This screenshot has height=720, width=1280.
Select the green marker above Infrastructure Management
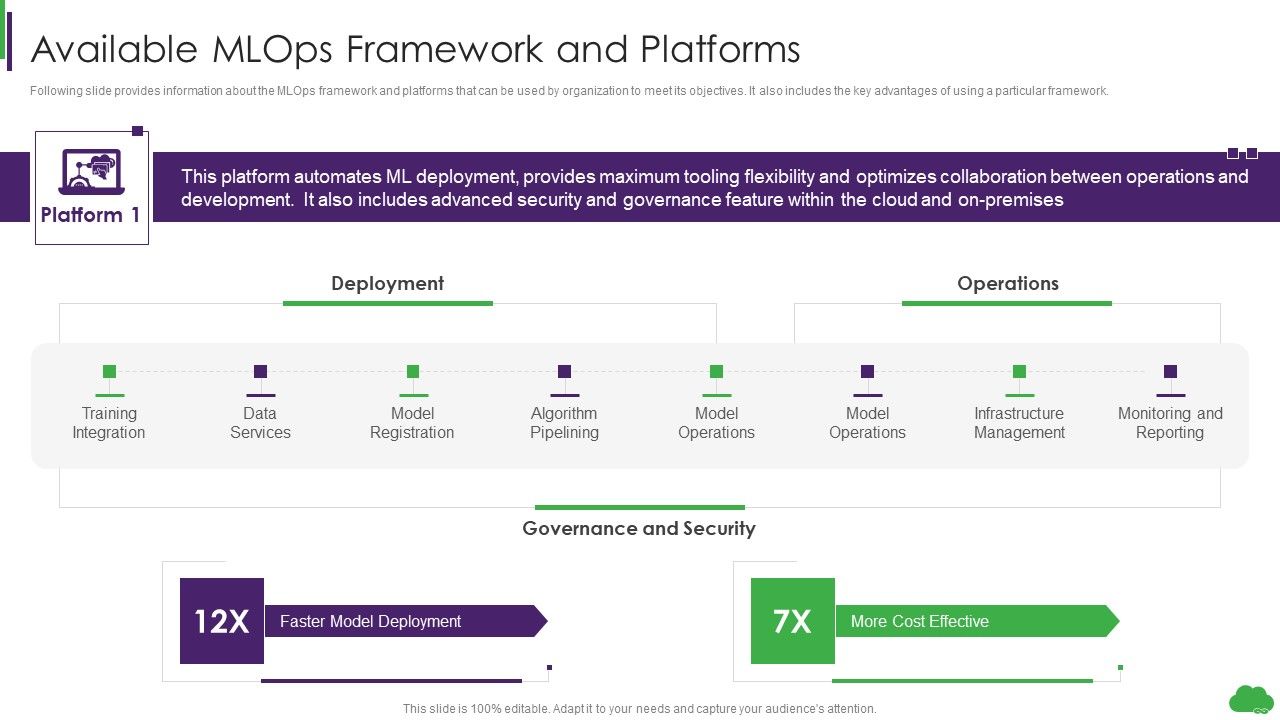[x=1019, y=372]
